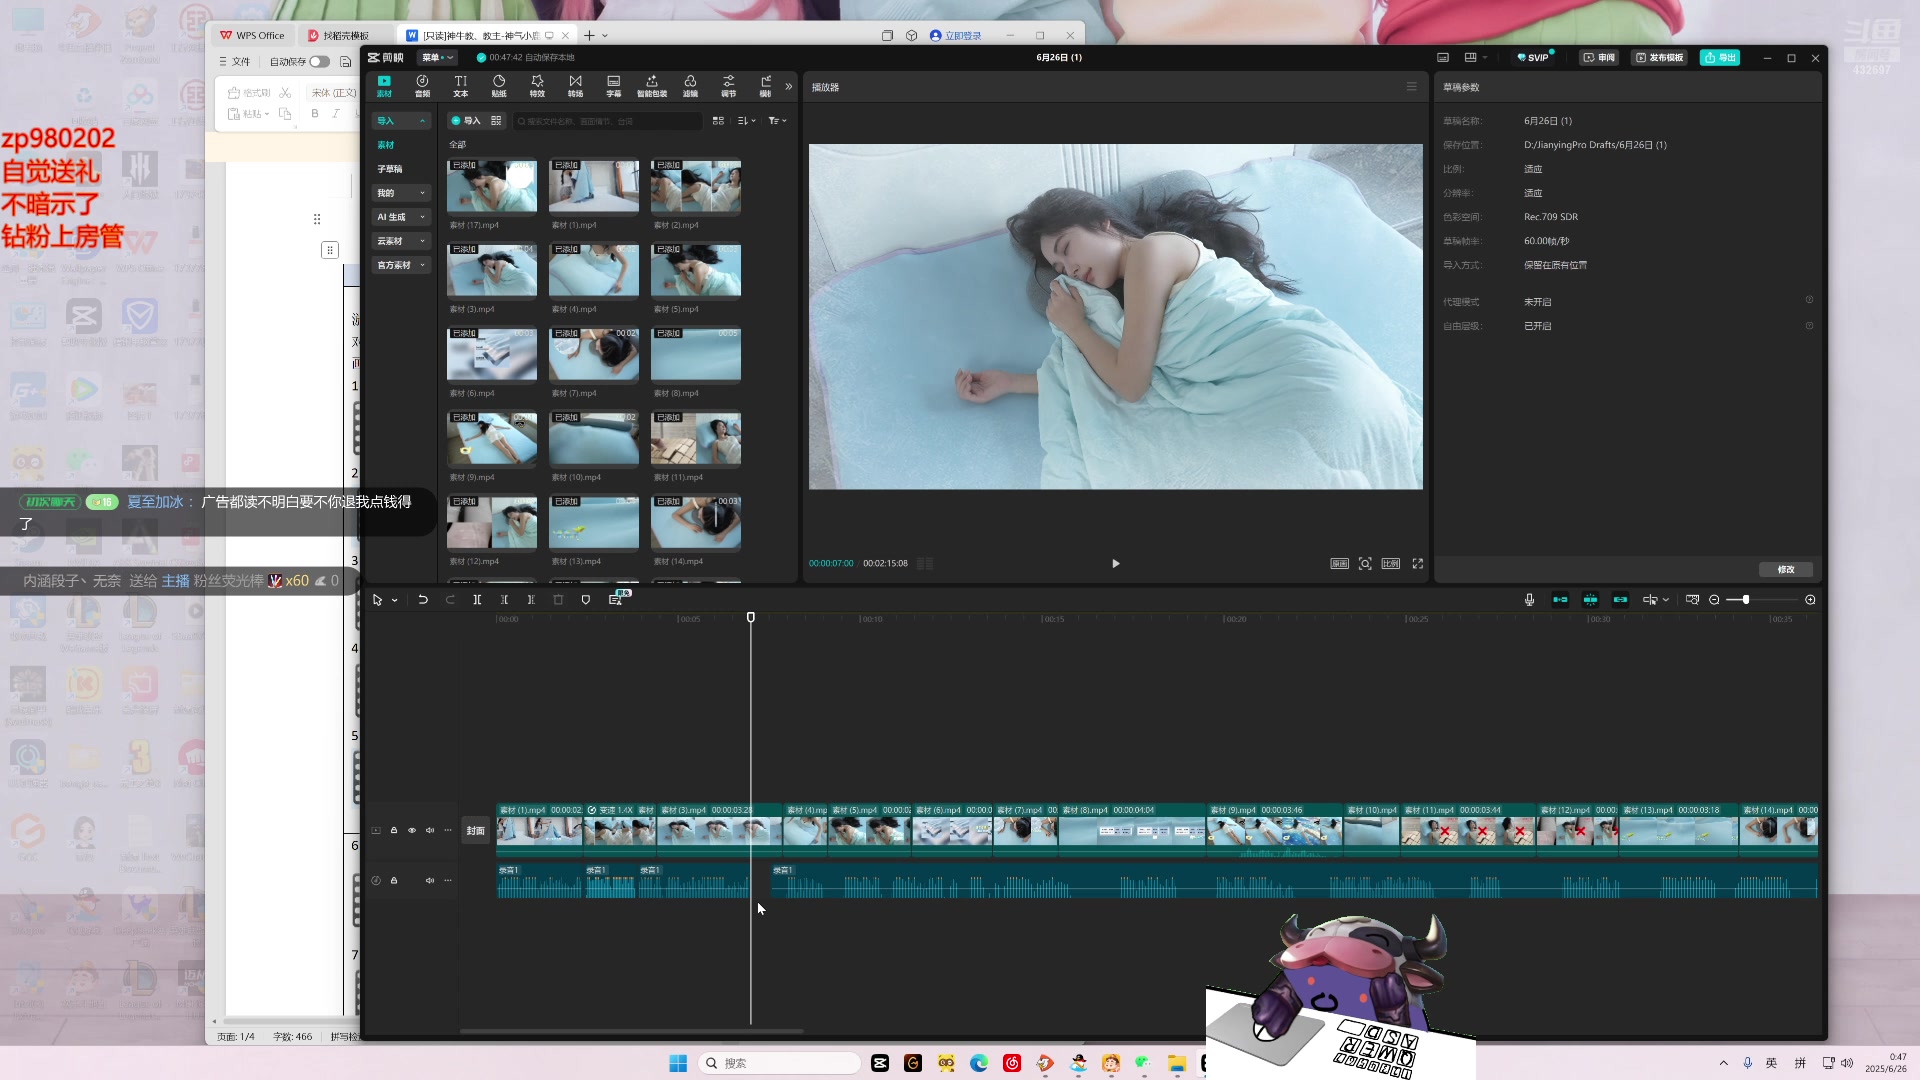This screenshot has width=1920, height=1080.
Task: Open the 文件 menu in WPS window
Action: (x=235, y=62)
